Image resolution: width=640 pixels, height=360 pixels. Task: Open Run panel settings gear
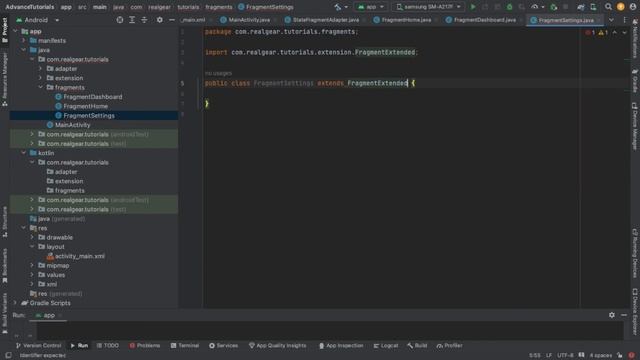(x=611, y=315)
